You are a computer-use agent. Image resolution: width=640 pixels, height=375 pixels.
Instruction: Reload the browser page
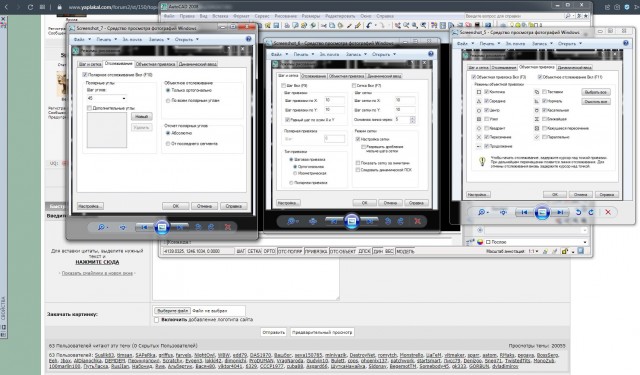[30, 7]
